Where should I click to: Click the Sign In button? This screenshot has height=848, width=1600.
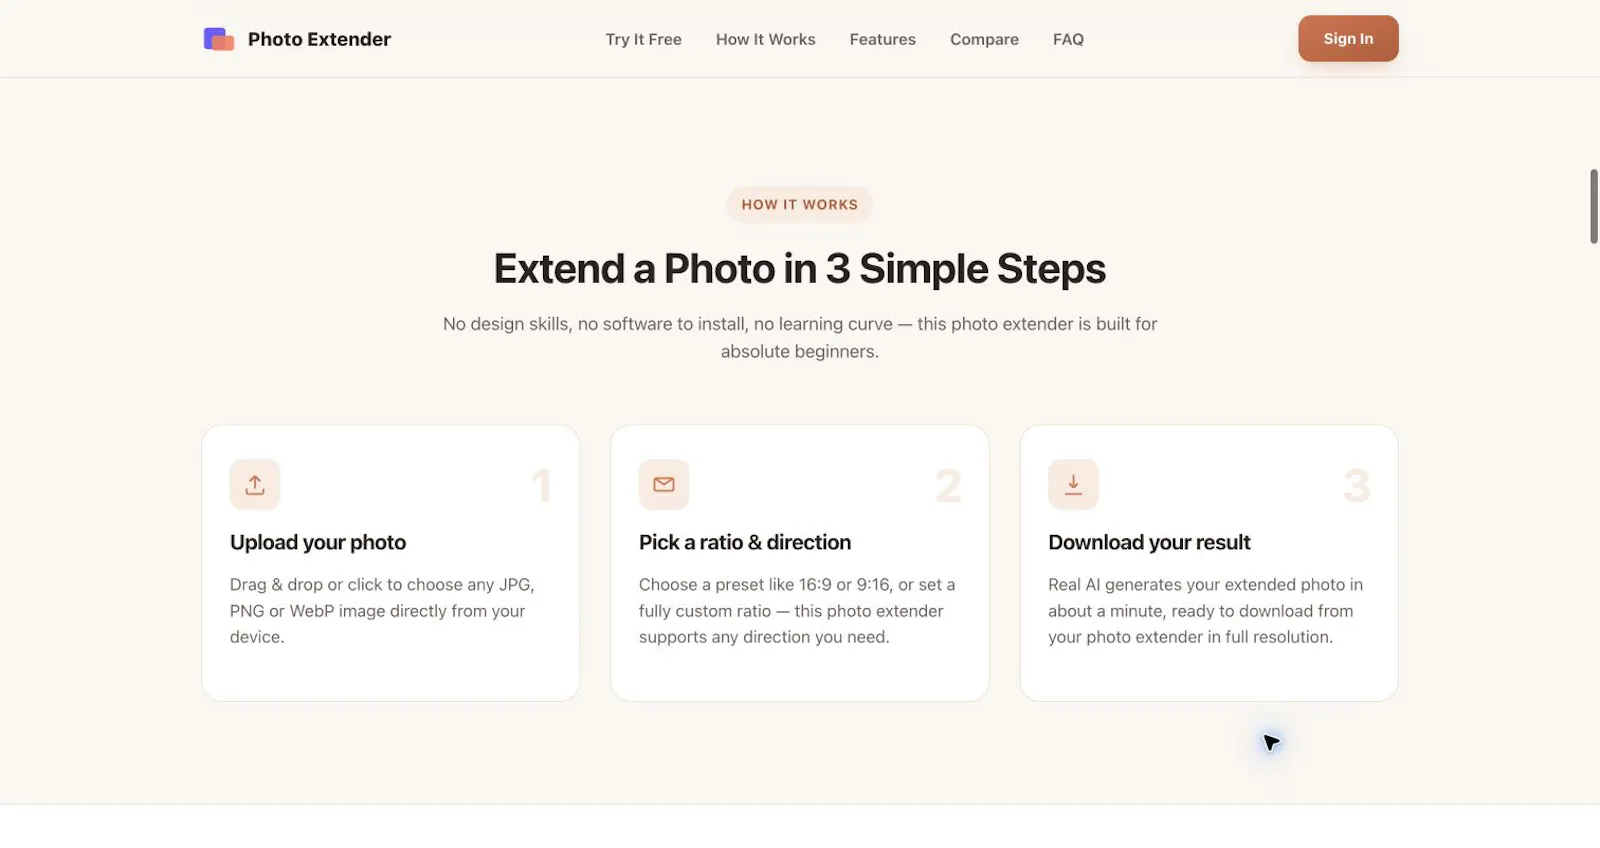pyautogui.click(x=1348, y=39)
